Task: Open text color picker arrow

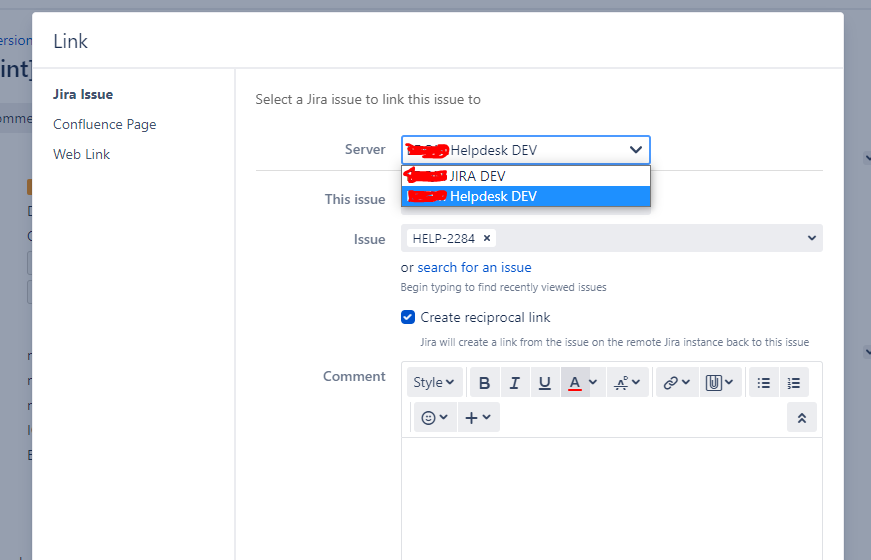Action: tap(593, 382)
